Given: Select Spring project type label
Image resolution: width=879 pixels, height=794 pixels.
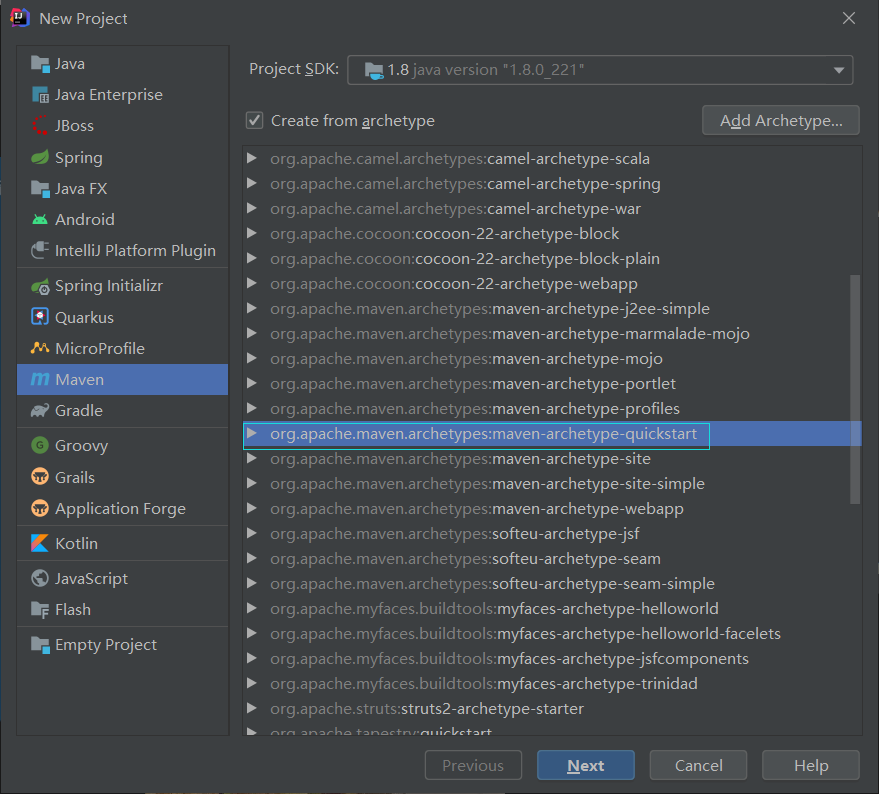Looking at the screenshot, I should point(78,158).
